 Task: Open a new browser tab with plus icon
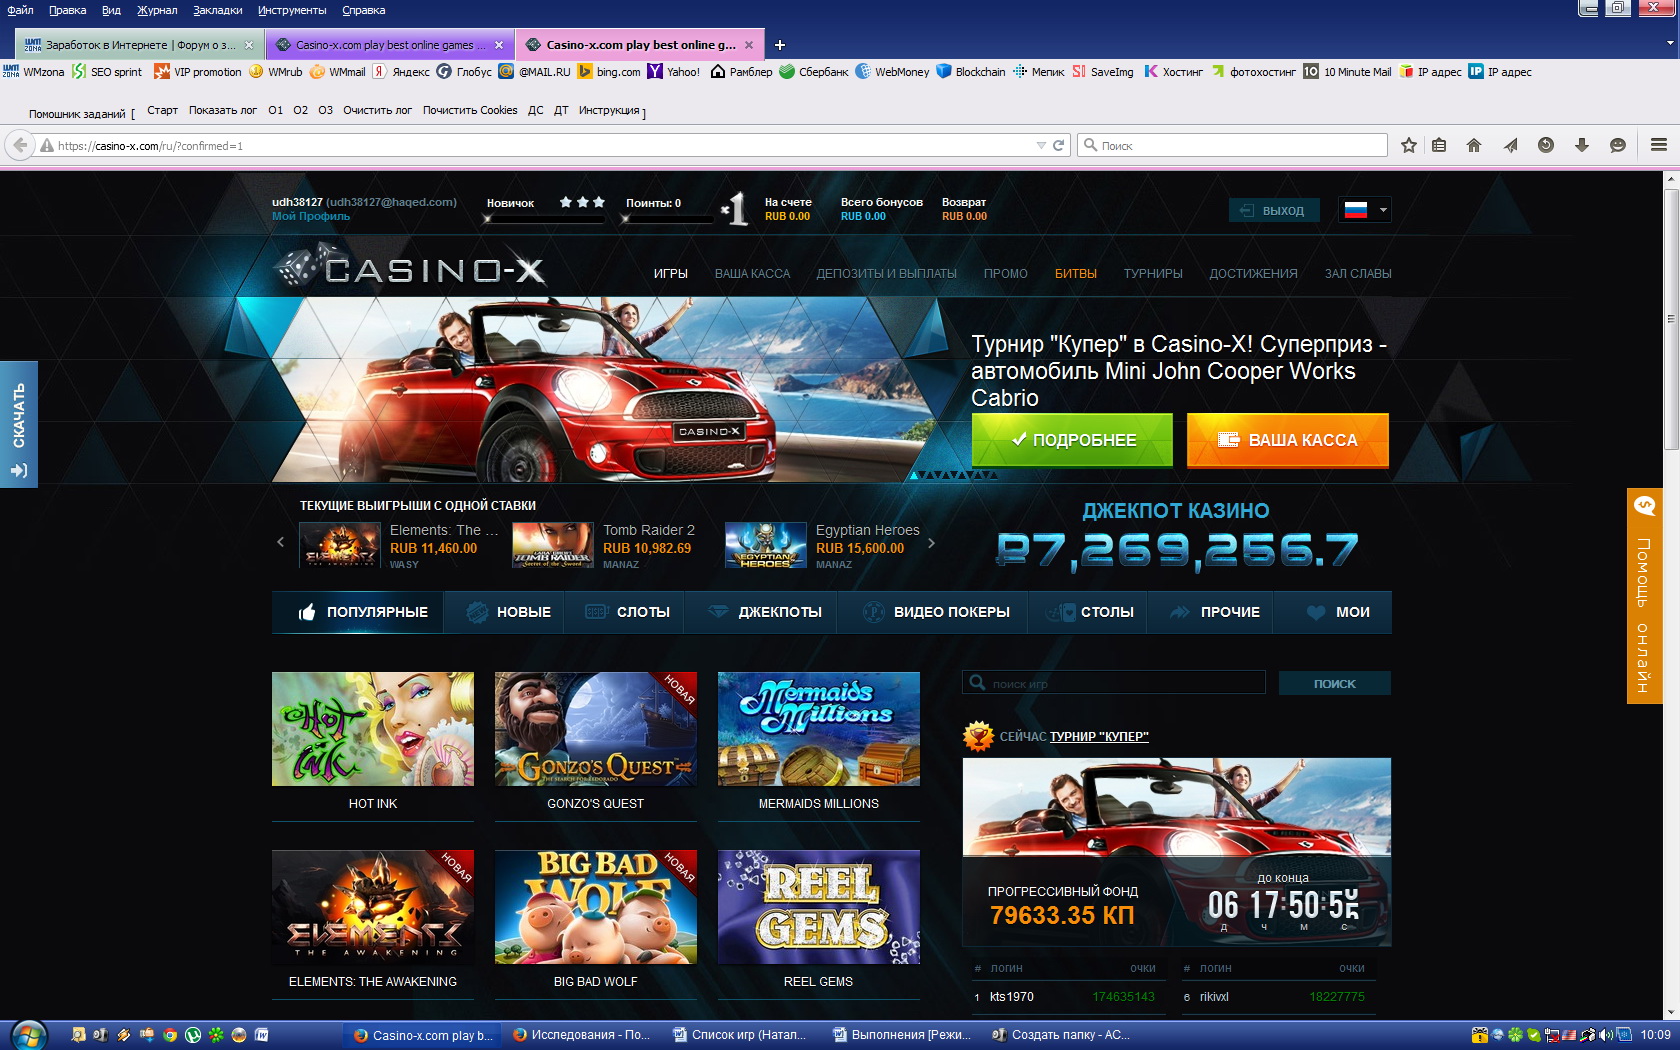pos(780,45)
